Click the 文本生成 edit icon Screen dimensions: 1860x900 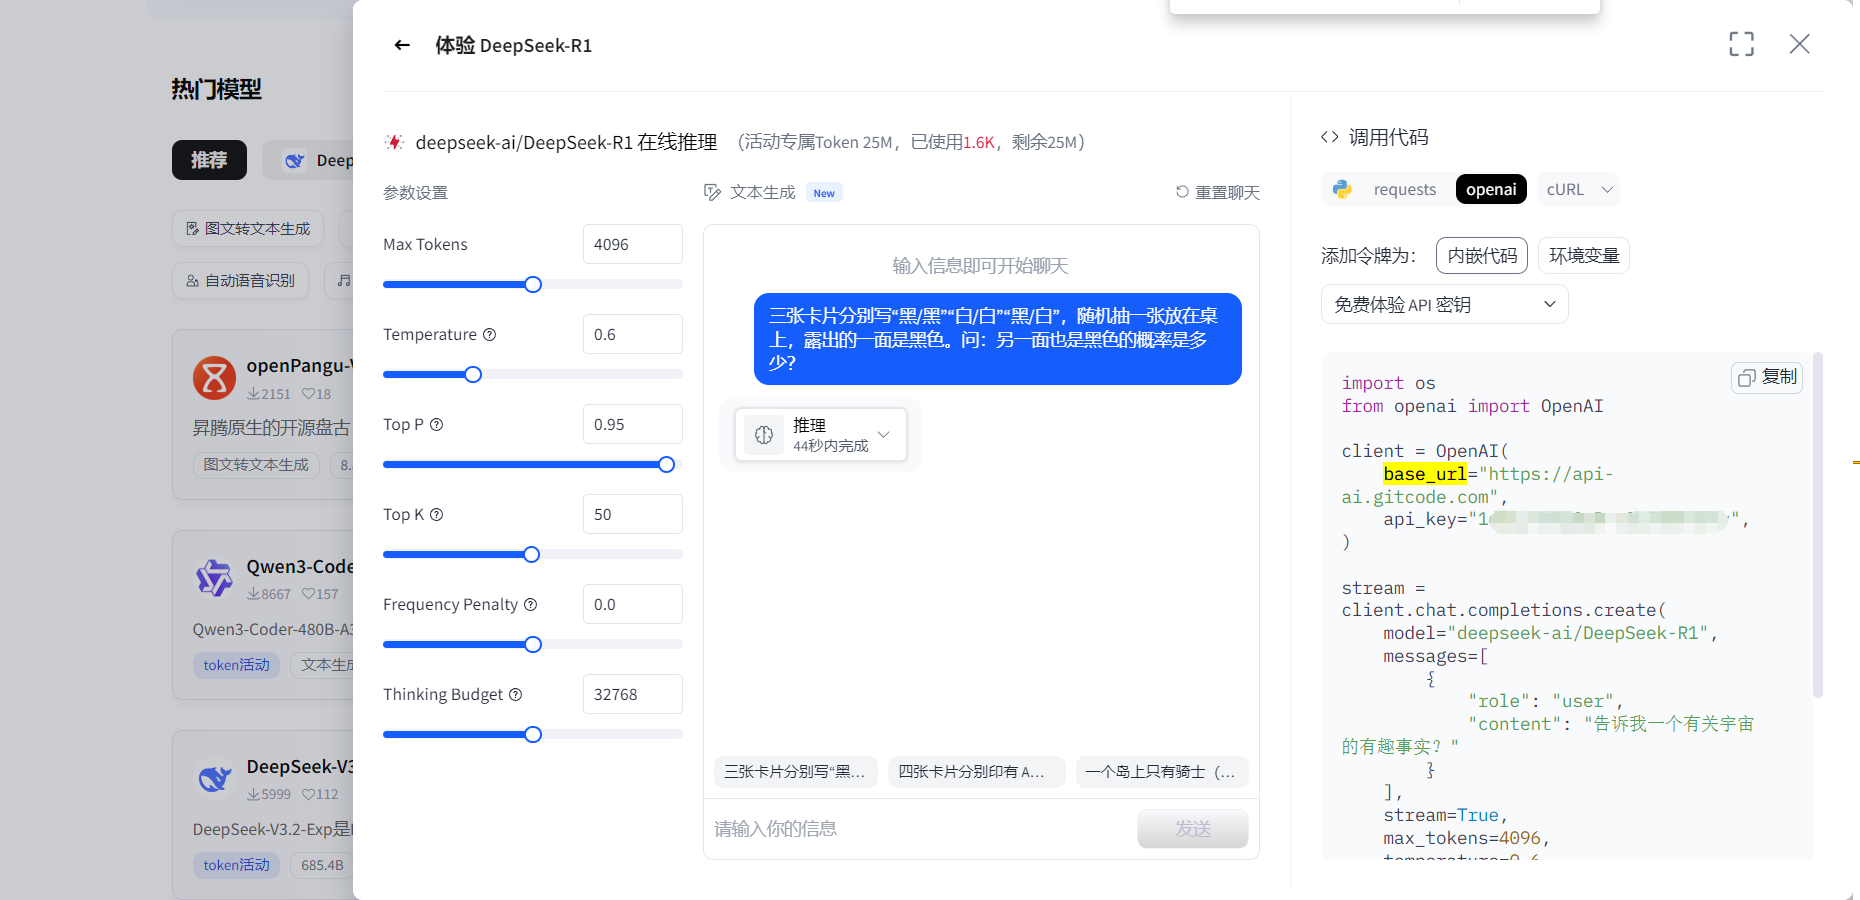click(712, 192)
